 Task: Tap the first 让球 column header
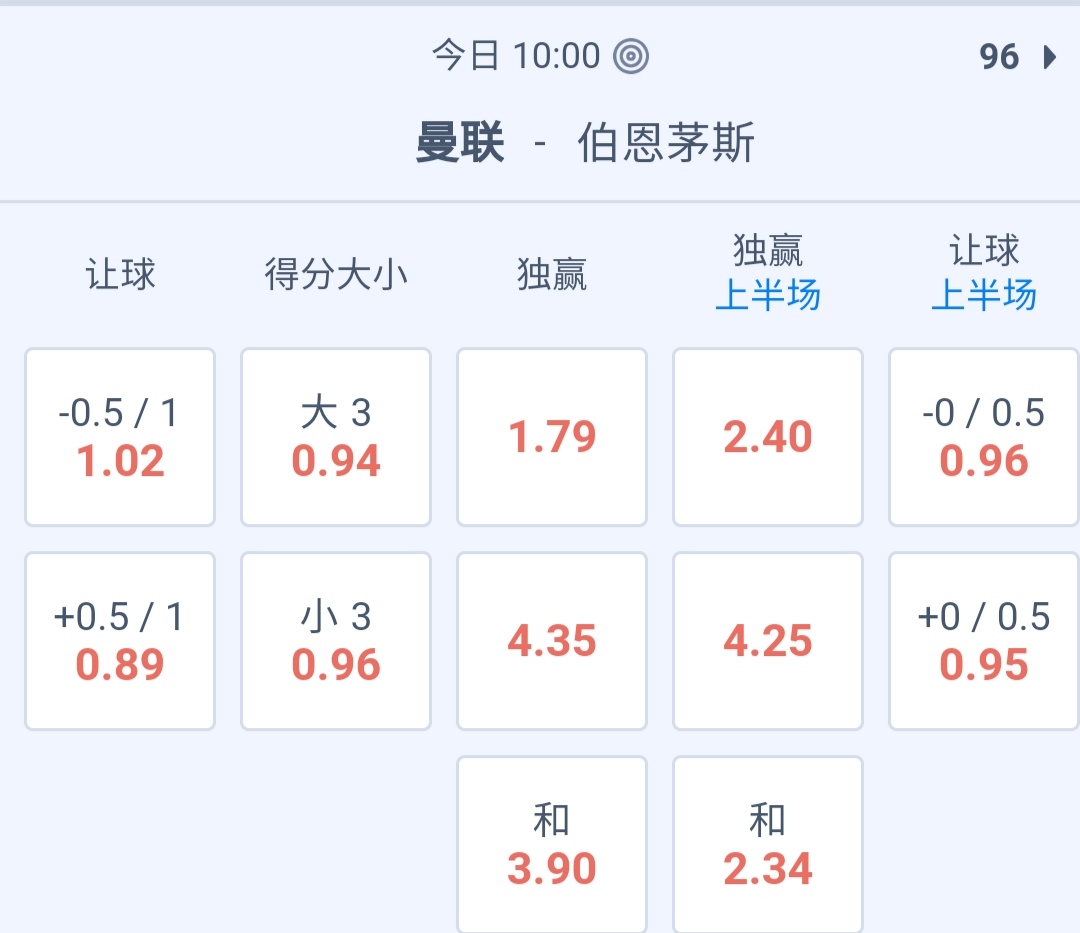120,274
